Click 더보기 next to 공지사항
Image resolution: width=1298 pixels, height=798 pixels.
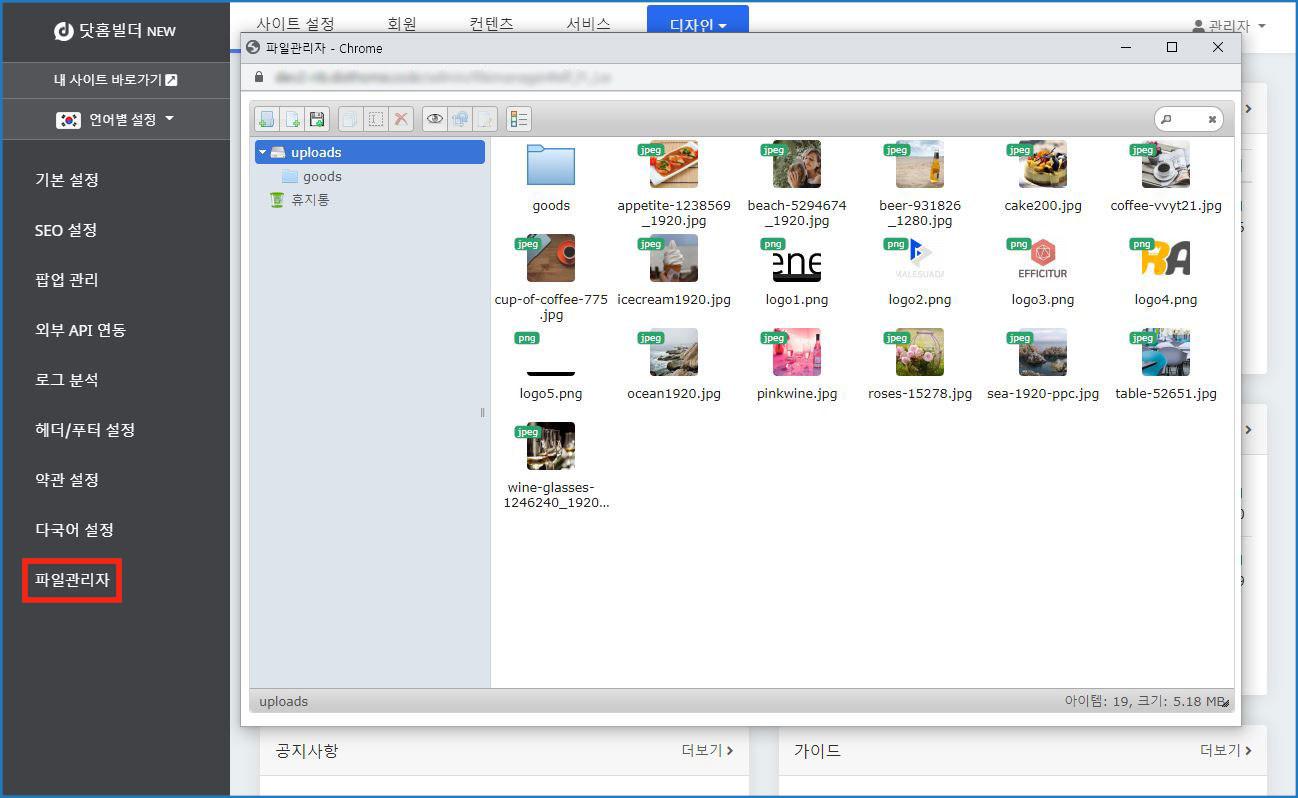pyautogui.click(x=707, y=750)
